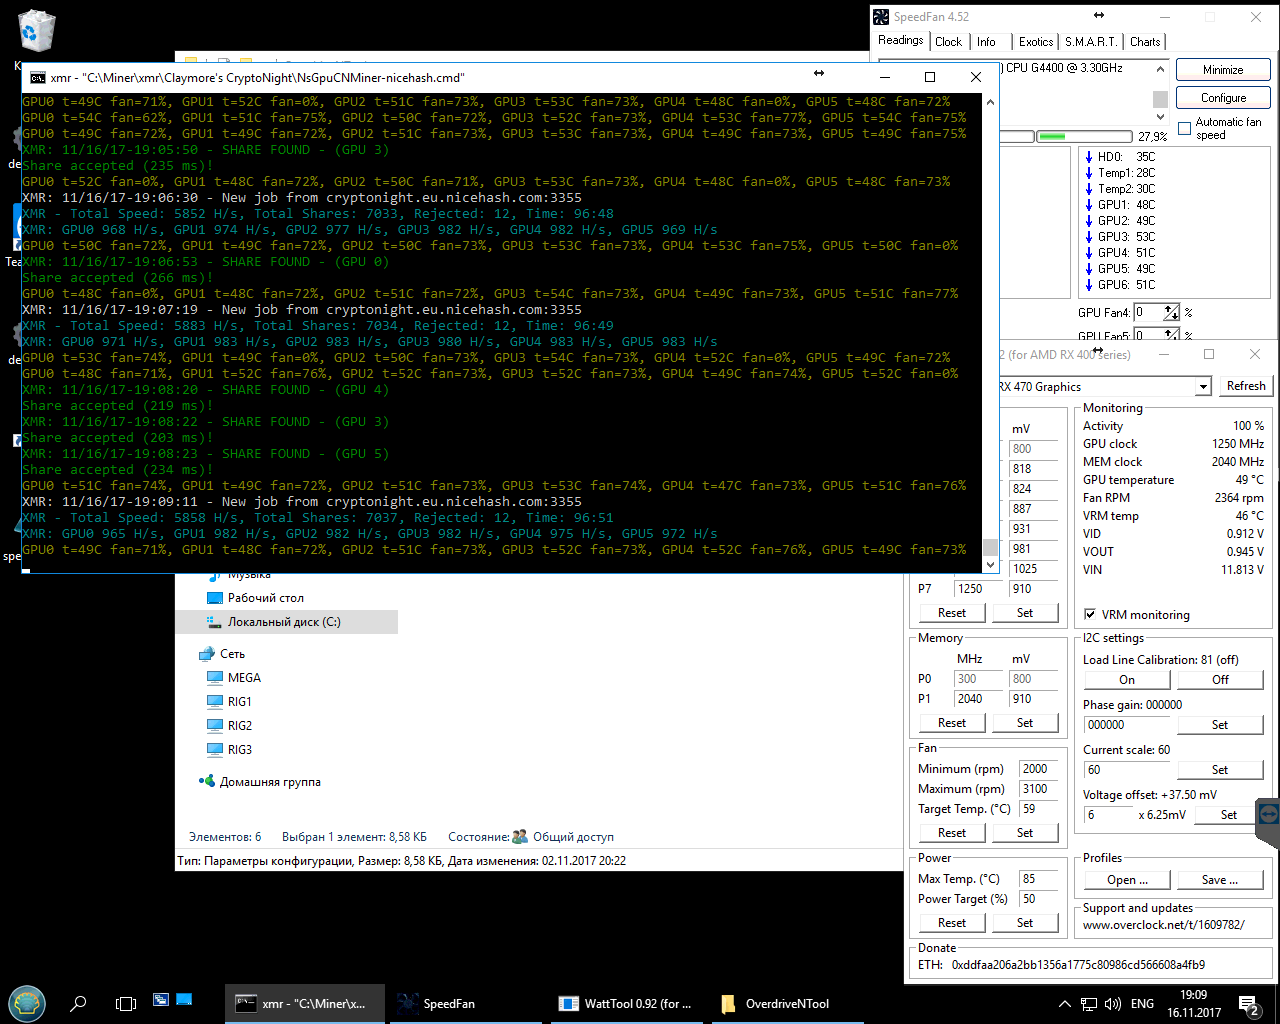Click the console icon in xmr title bar
Viewport: 1280px width, 1024px height.
point(37,77)
